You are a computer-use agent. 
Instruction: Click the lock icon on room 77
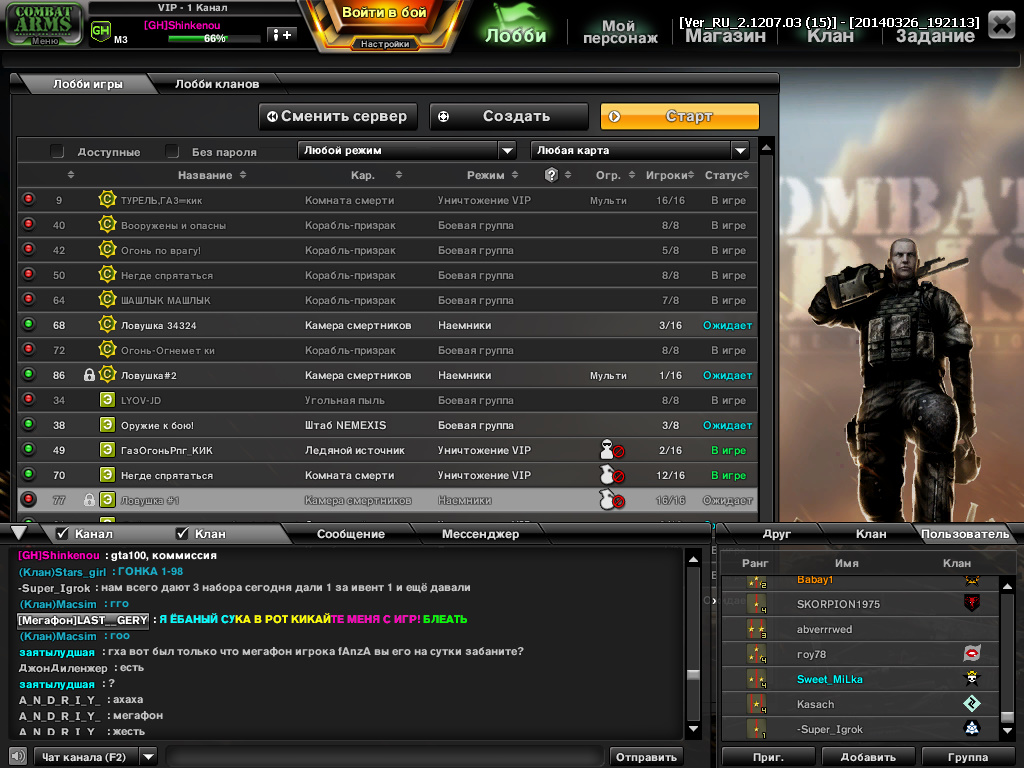pos(89,500)
